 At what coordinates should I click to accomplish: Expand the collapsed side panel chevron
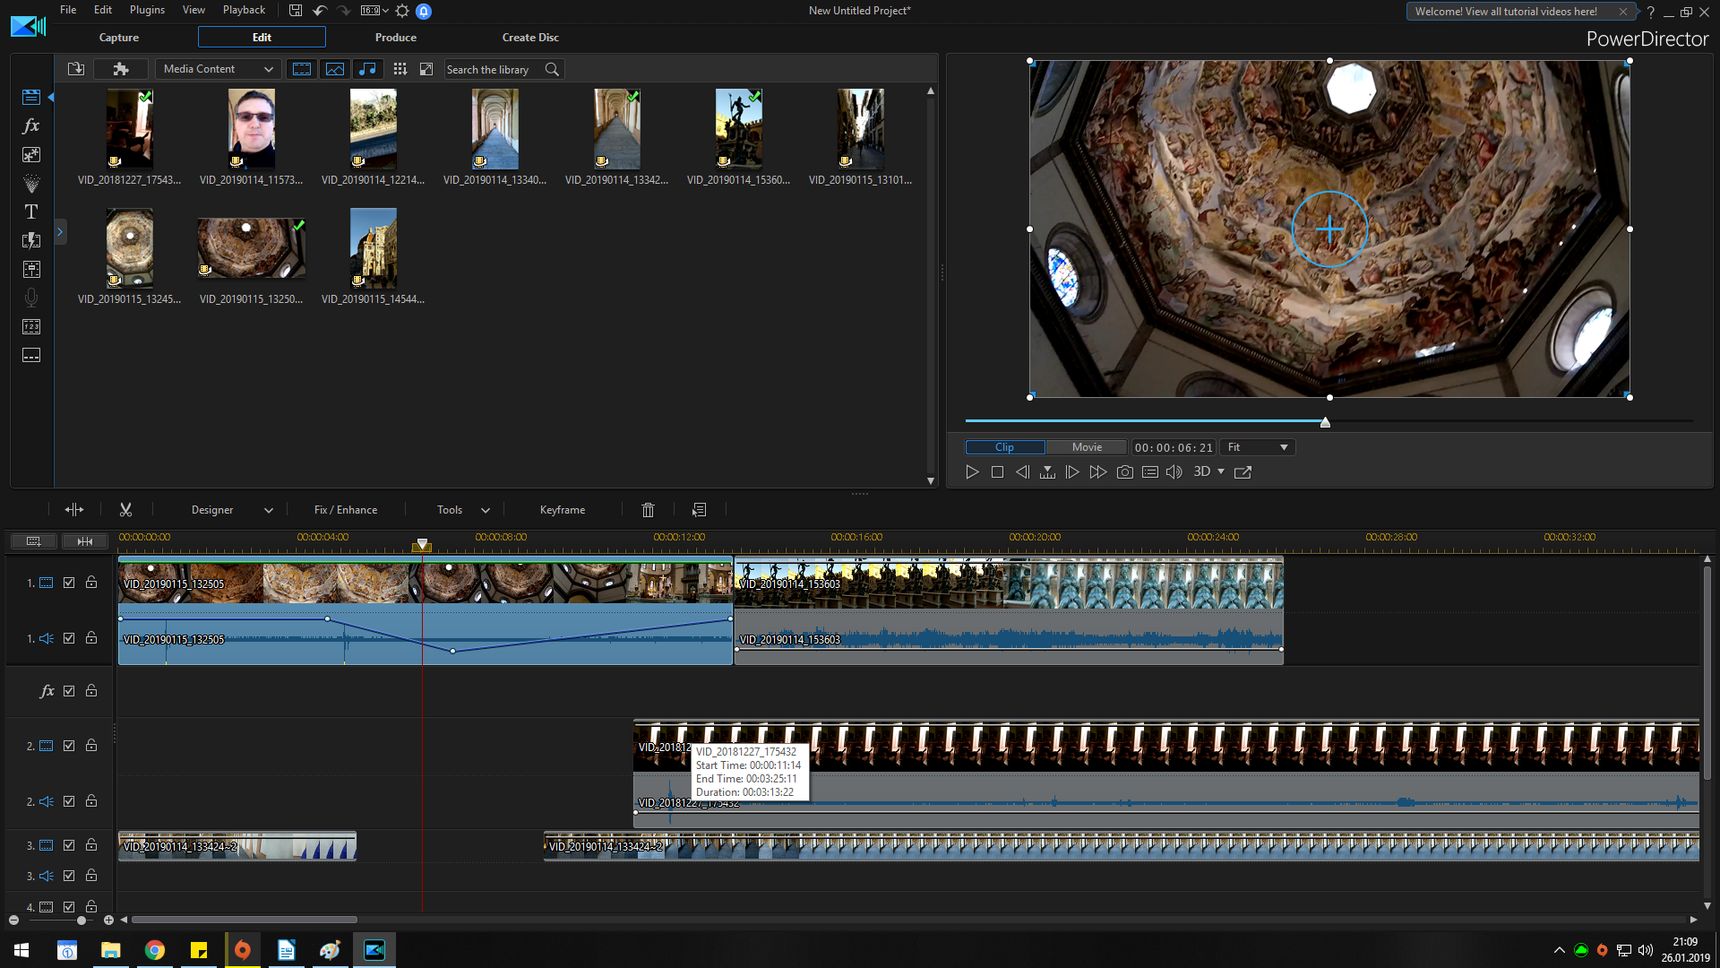(60, 232)
